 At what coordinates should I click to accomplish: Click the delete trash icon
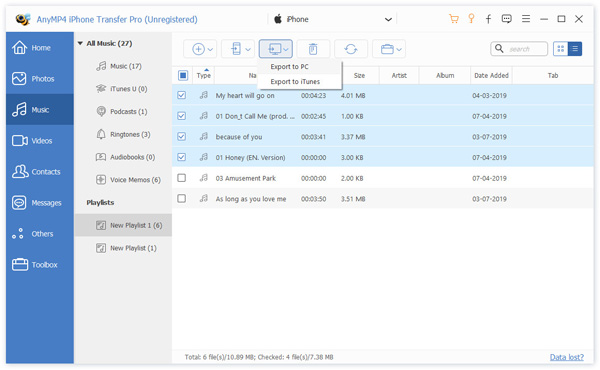(313, 49)
